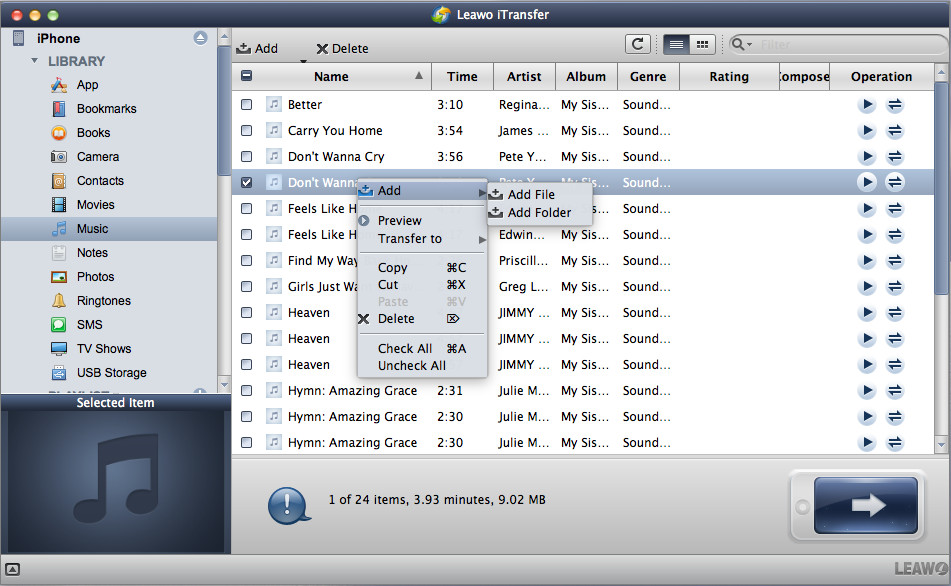Viewport: 951px width, 586px height.
Task: Collapse the LIBRARY section triangle
Action: (x=35, y=61)
